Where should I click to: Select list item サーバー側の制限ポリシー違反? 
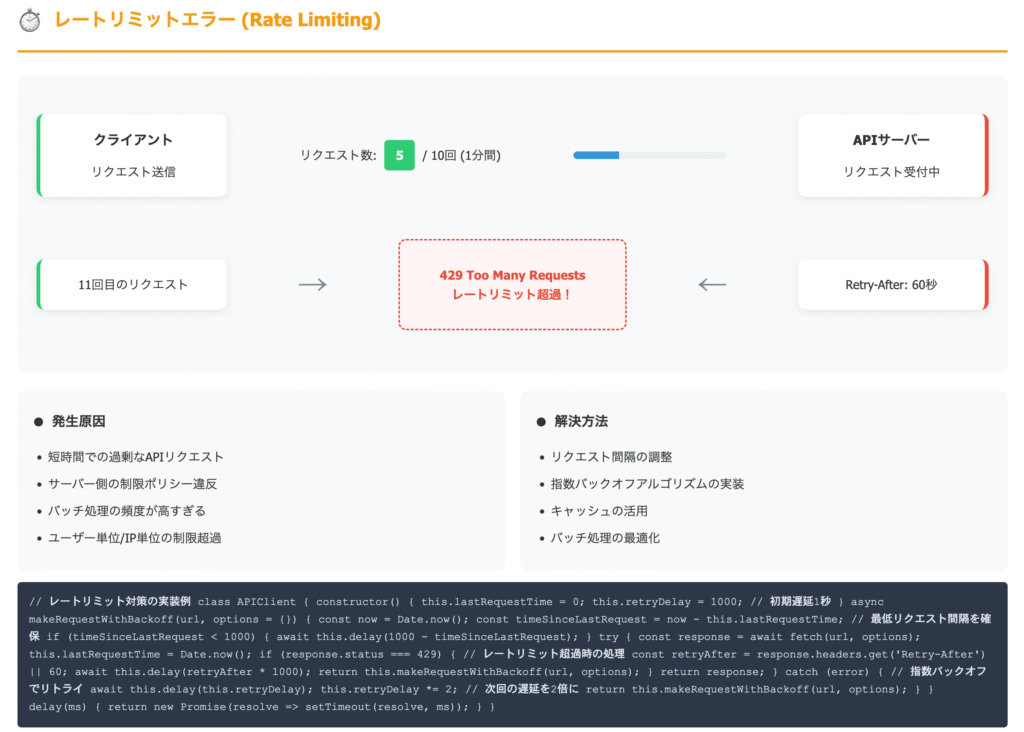click(x=133, y=484)
